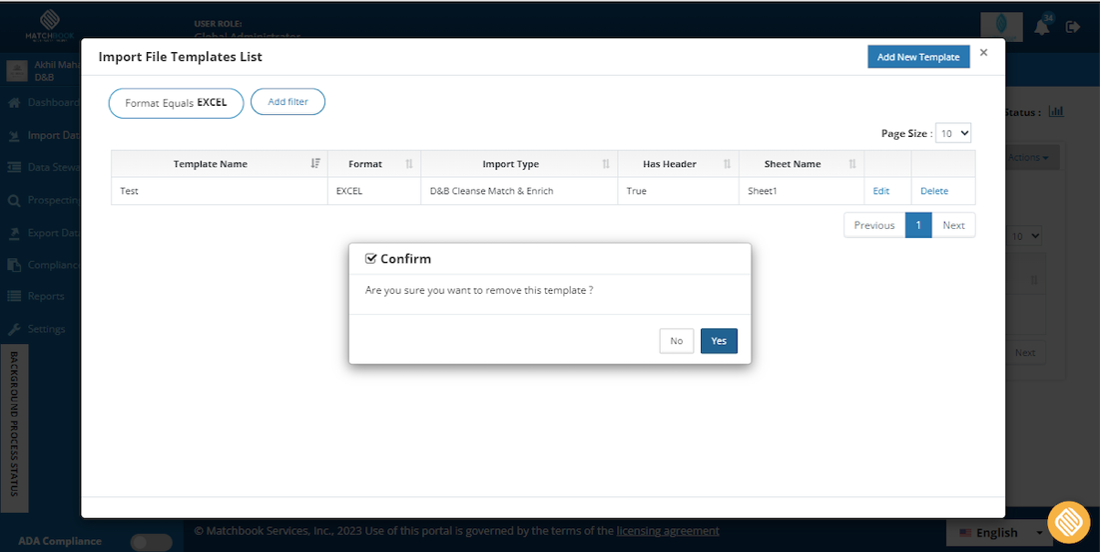Click the Test template name cell
Image resolution: width=1100 pixels, height=556 pixels.
219,191
